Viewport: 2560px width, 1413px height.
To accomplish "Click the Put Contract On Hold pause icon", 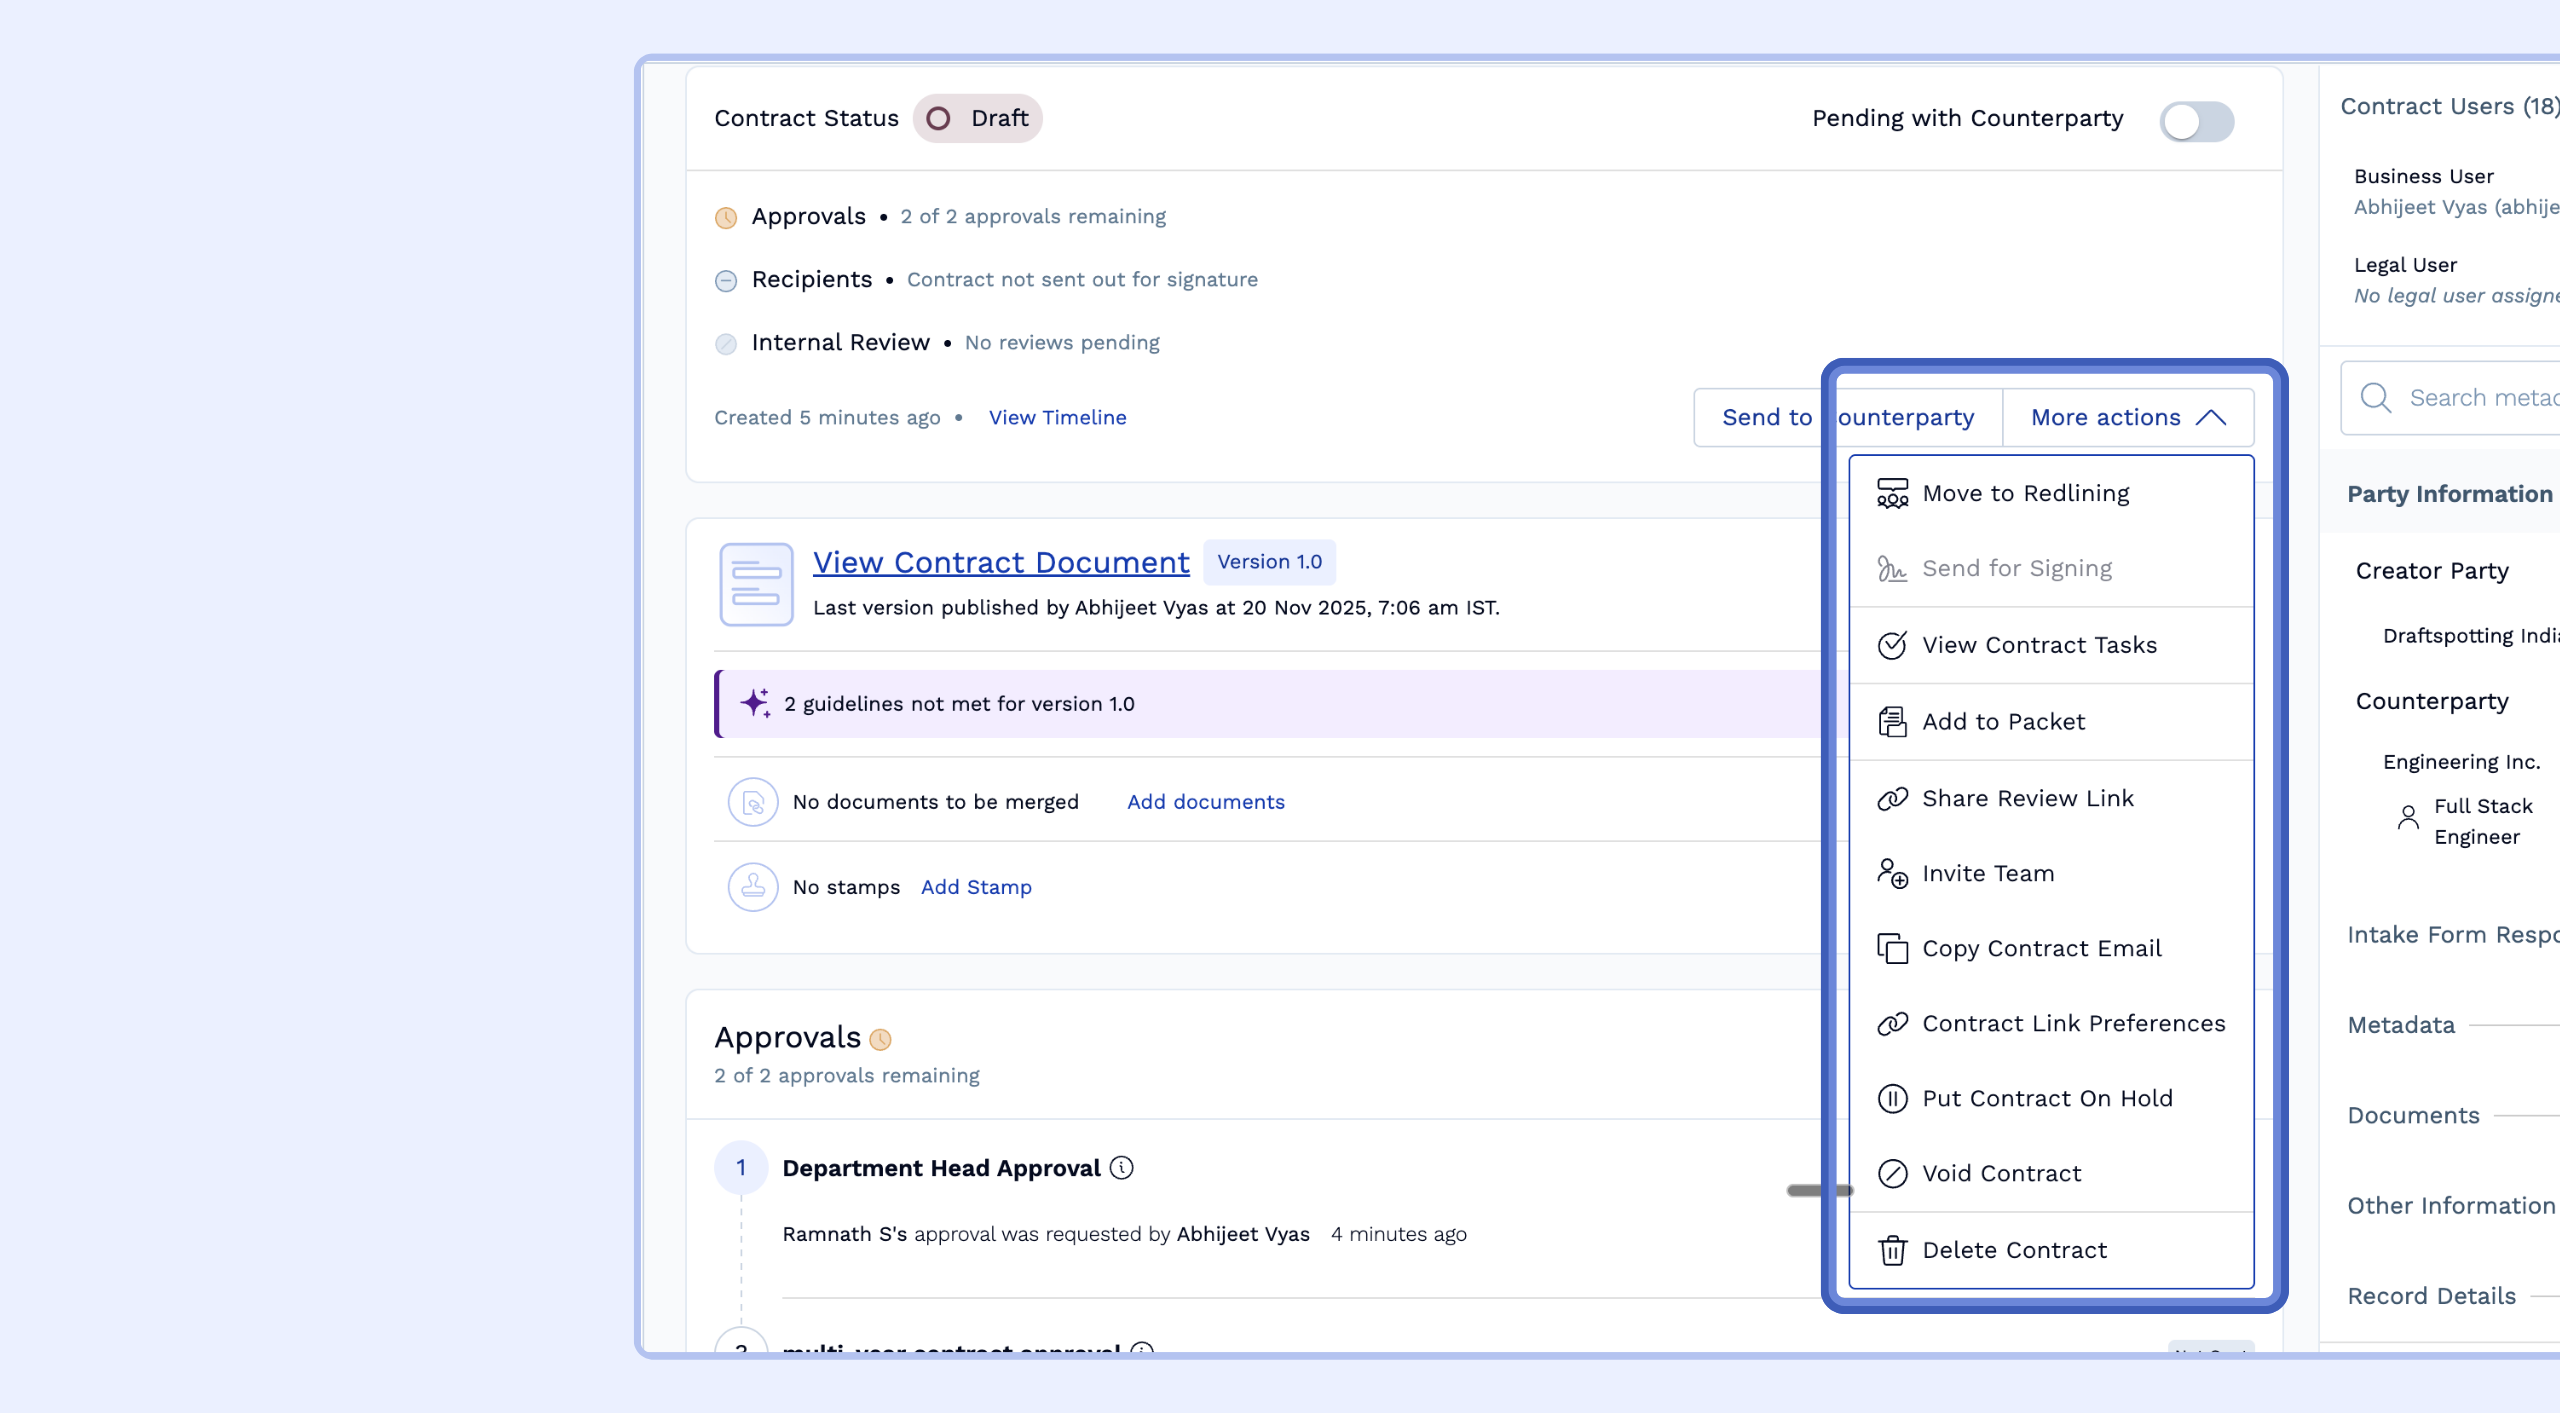I will click(1892, 1099).
